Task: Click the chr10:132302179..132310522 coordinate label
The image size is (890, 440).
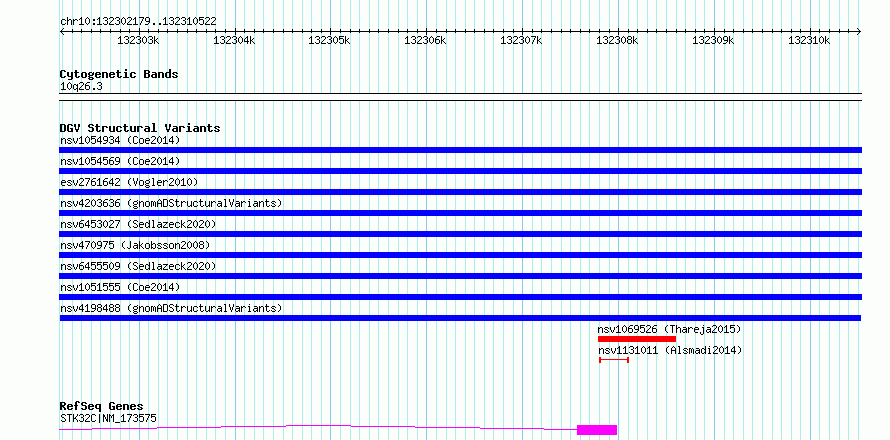Action: [x=138, y=22]
